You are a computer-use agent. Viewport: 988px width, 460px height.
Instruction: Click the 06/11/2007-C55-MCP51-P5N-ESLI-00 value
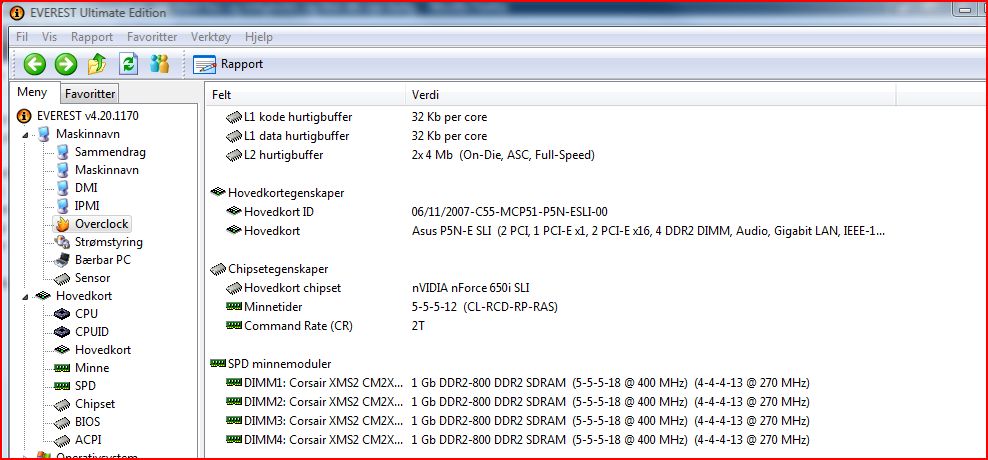(510, 212)
